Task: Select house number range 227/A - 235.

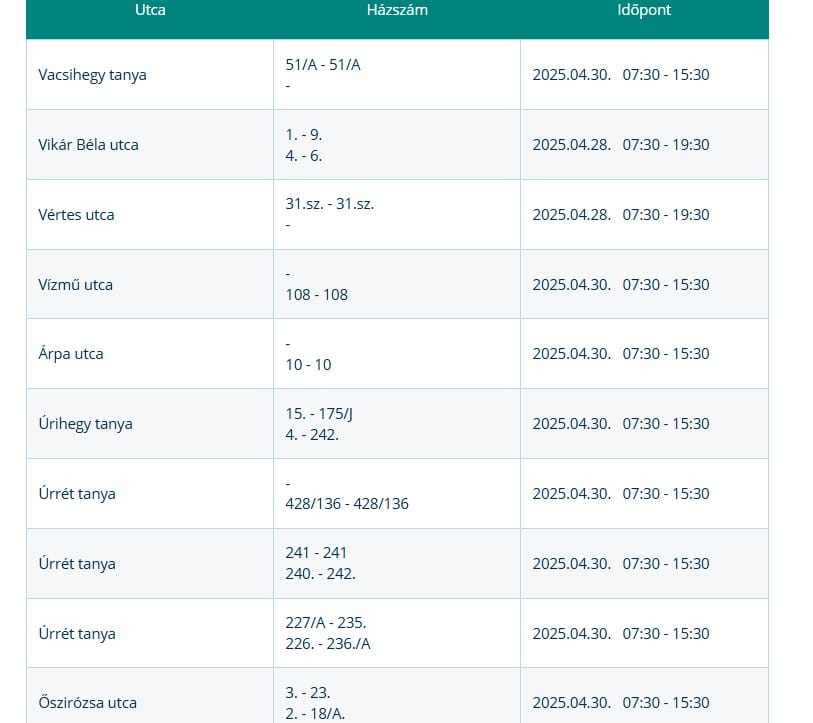Action: (x=325, y=623)
